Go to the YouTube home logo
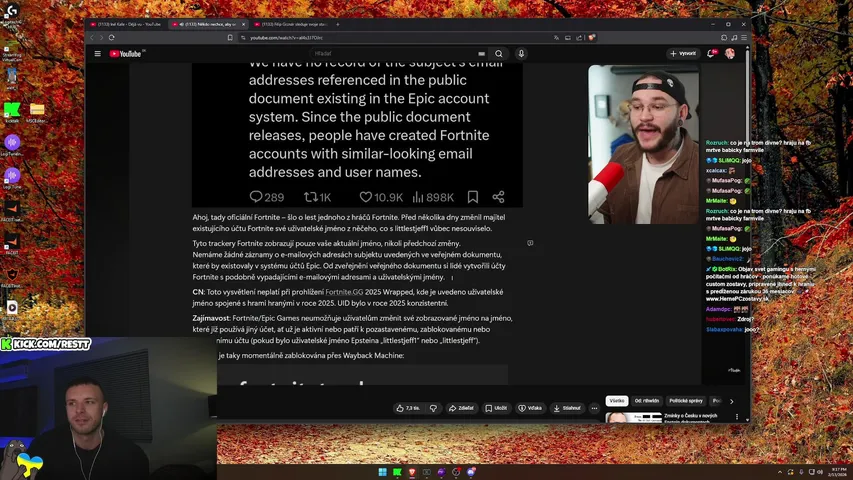 click(125, 53)
